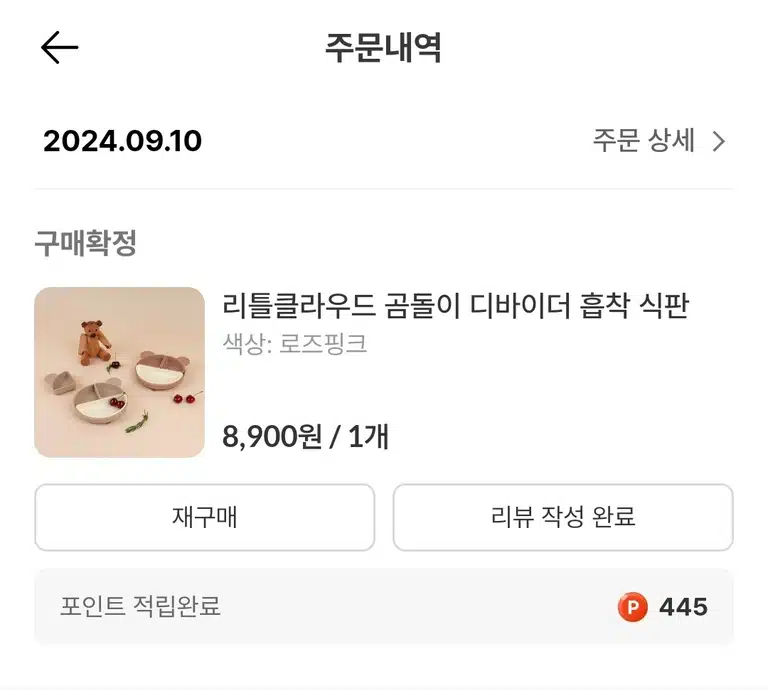The height and width of the screenshot is (690, 768).
Task: Click the small heart-shaped bowl in product image
Action: (x=60, y=383)
